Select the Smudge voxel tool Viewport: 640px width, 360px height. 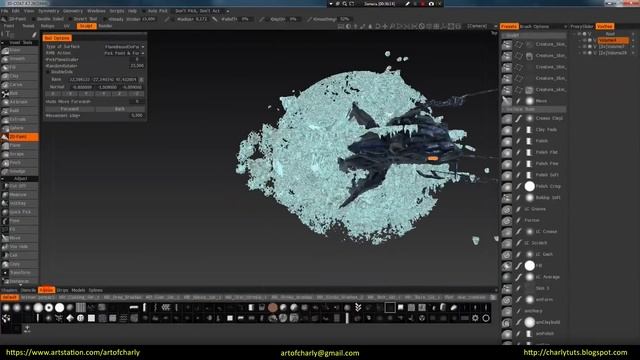point(20,171)
